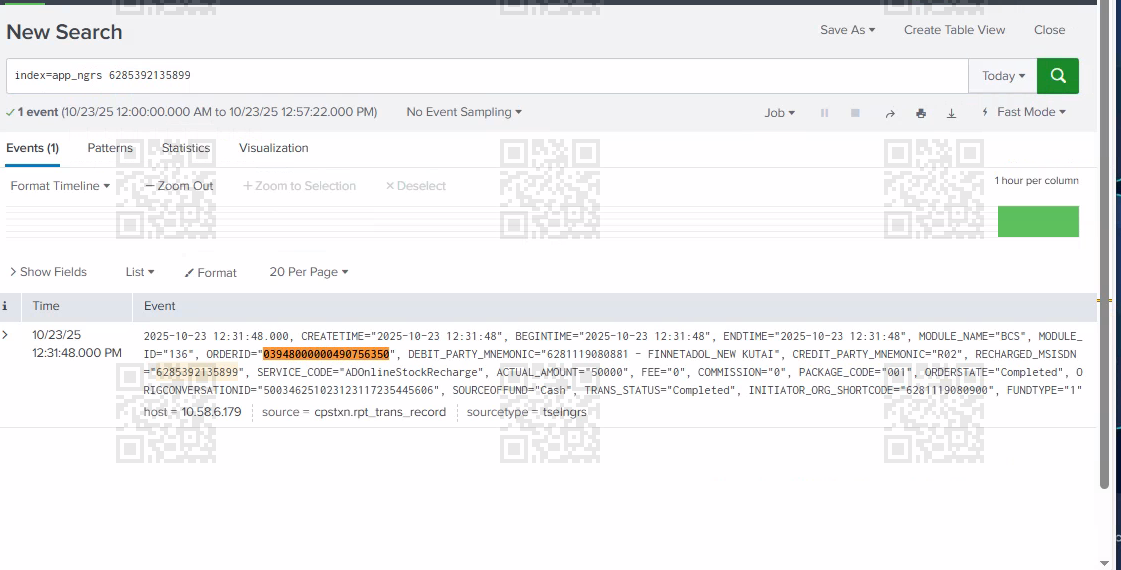
Task: Open 20 Per Page dropdown
Action: pyautogui.click(x=309, y=272)
